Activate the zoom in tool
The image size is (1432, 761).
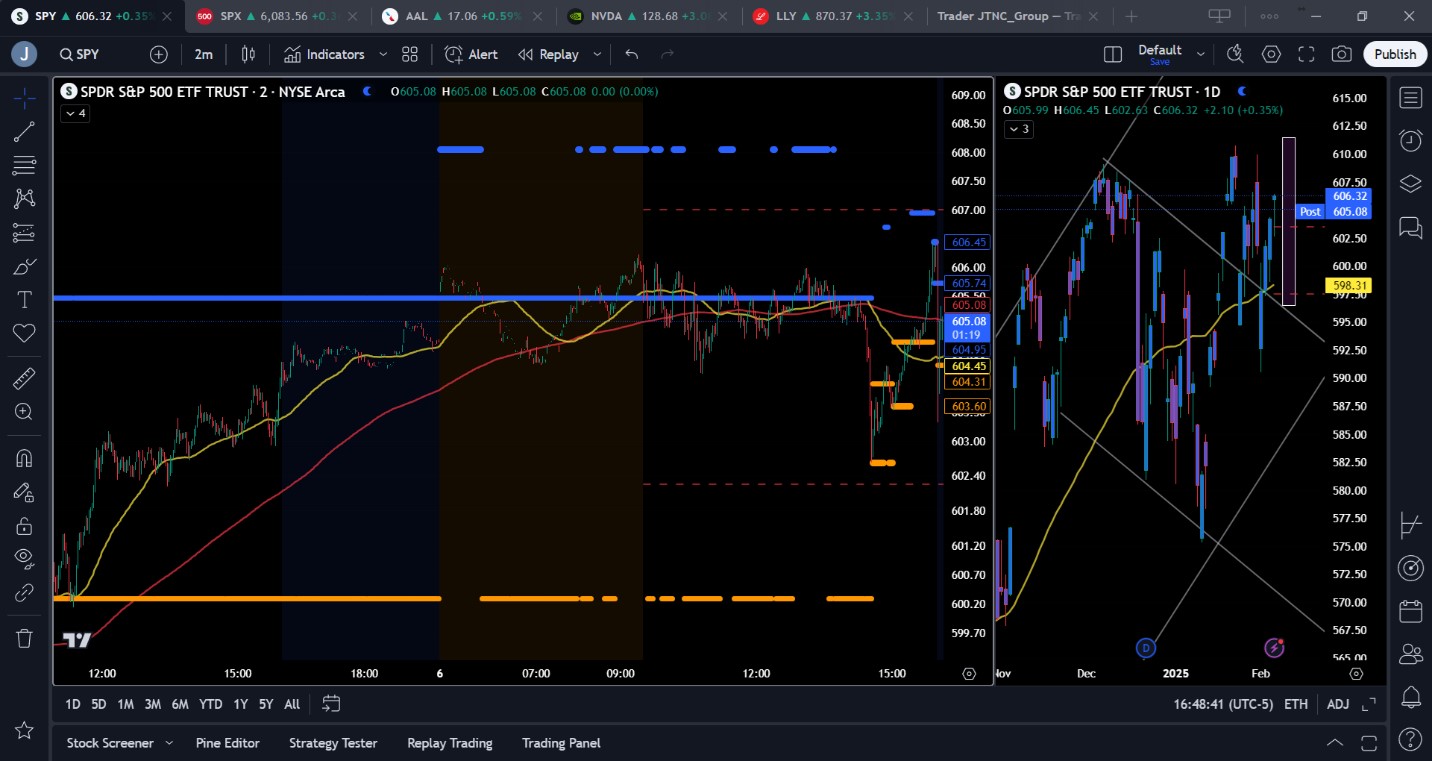point(24,411)
